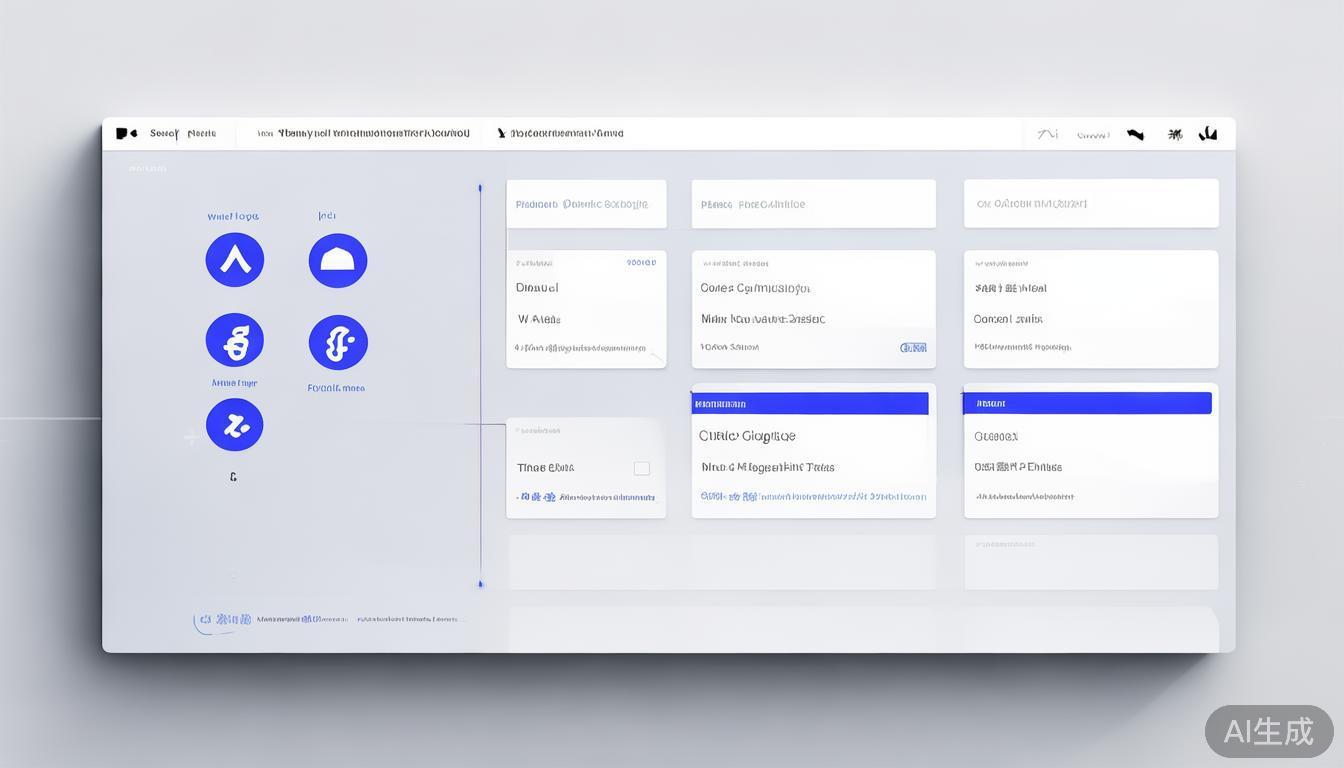Click the small arrow before the second header title
This screenshot has height=768, width=1344.
501,133
